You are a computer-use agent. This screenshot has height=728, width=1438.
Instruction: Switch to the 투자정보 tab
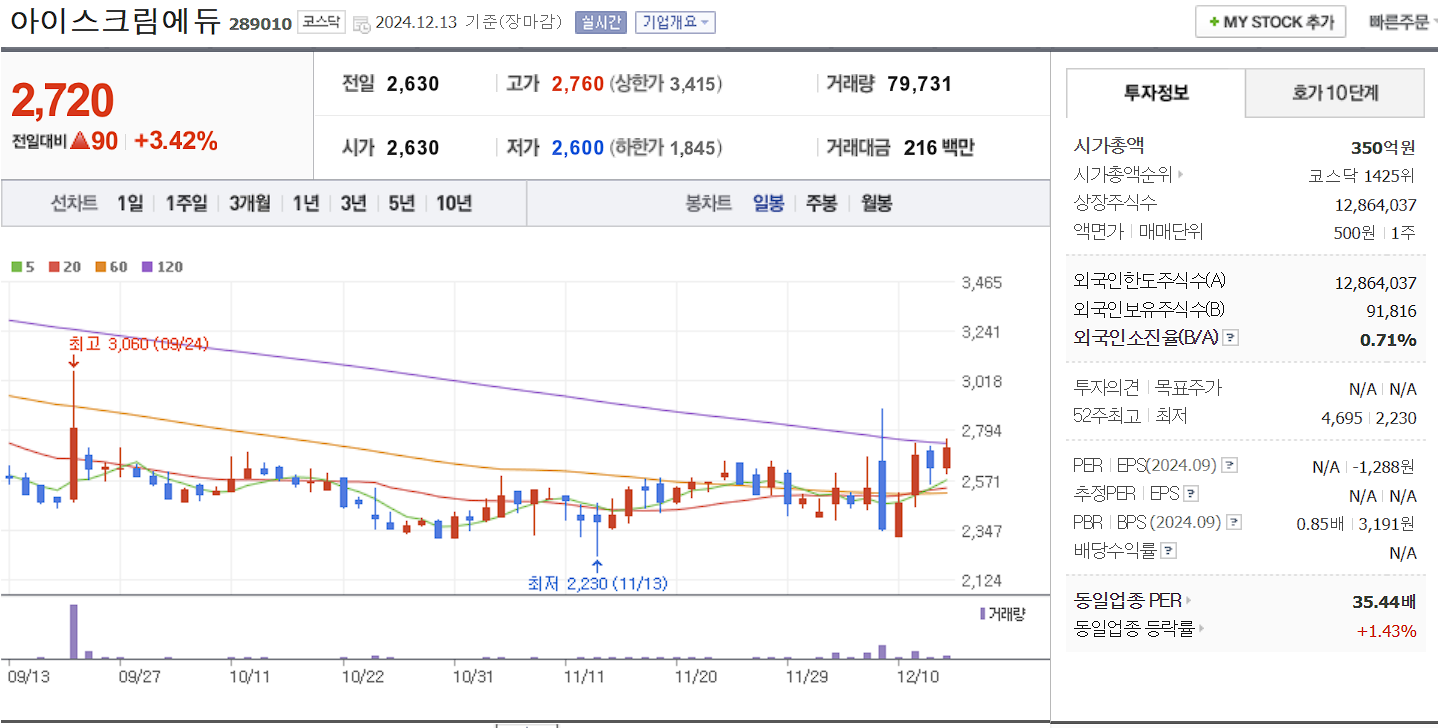[1156, 93]
